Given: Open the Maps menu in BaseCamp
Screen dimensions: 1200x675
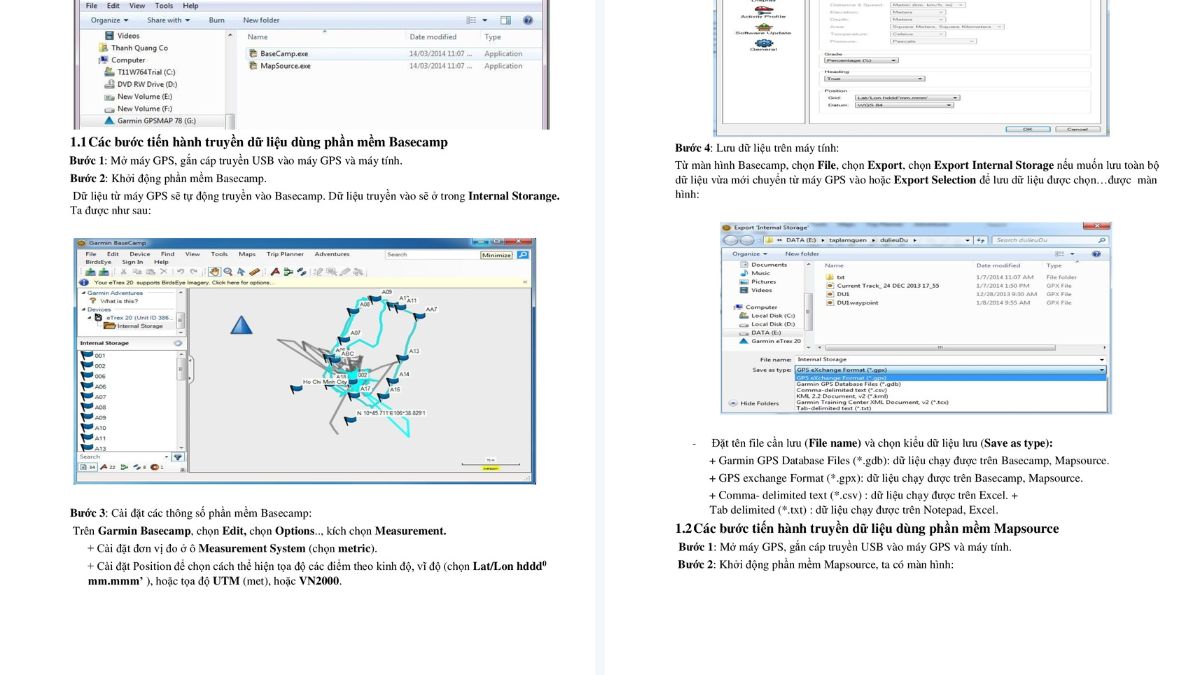Looking at the screenshot, I should point(246,254).
